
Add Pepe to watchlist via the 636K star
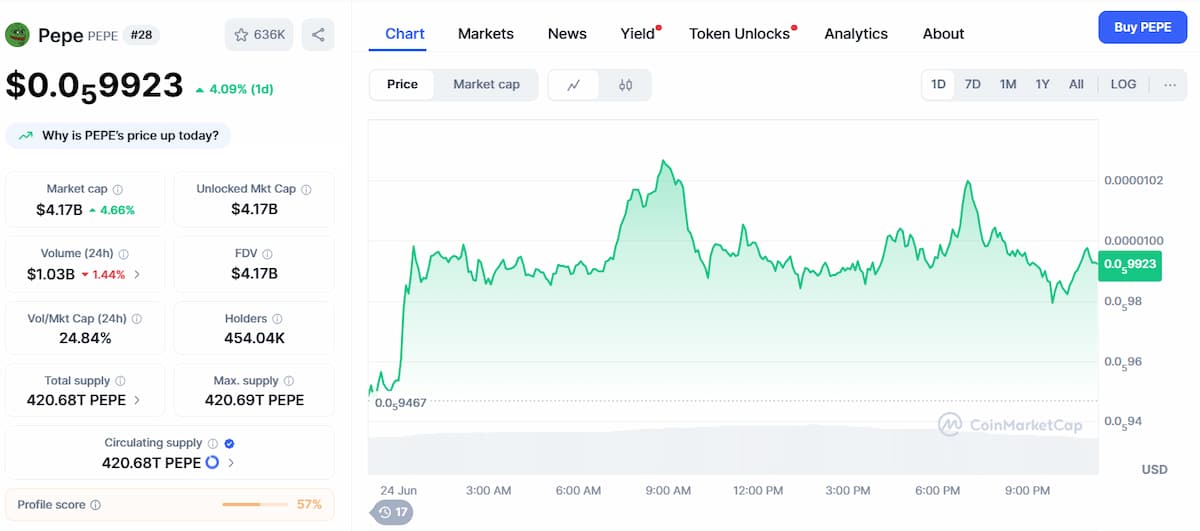tap(259, 35)
